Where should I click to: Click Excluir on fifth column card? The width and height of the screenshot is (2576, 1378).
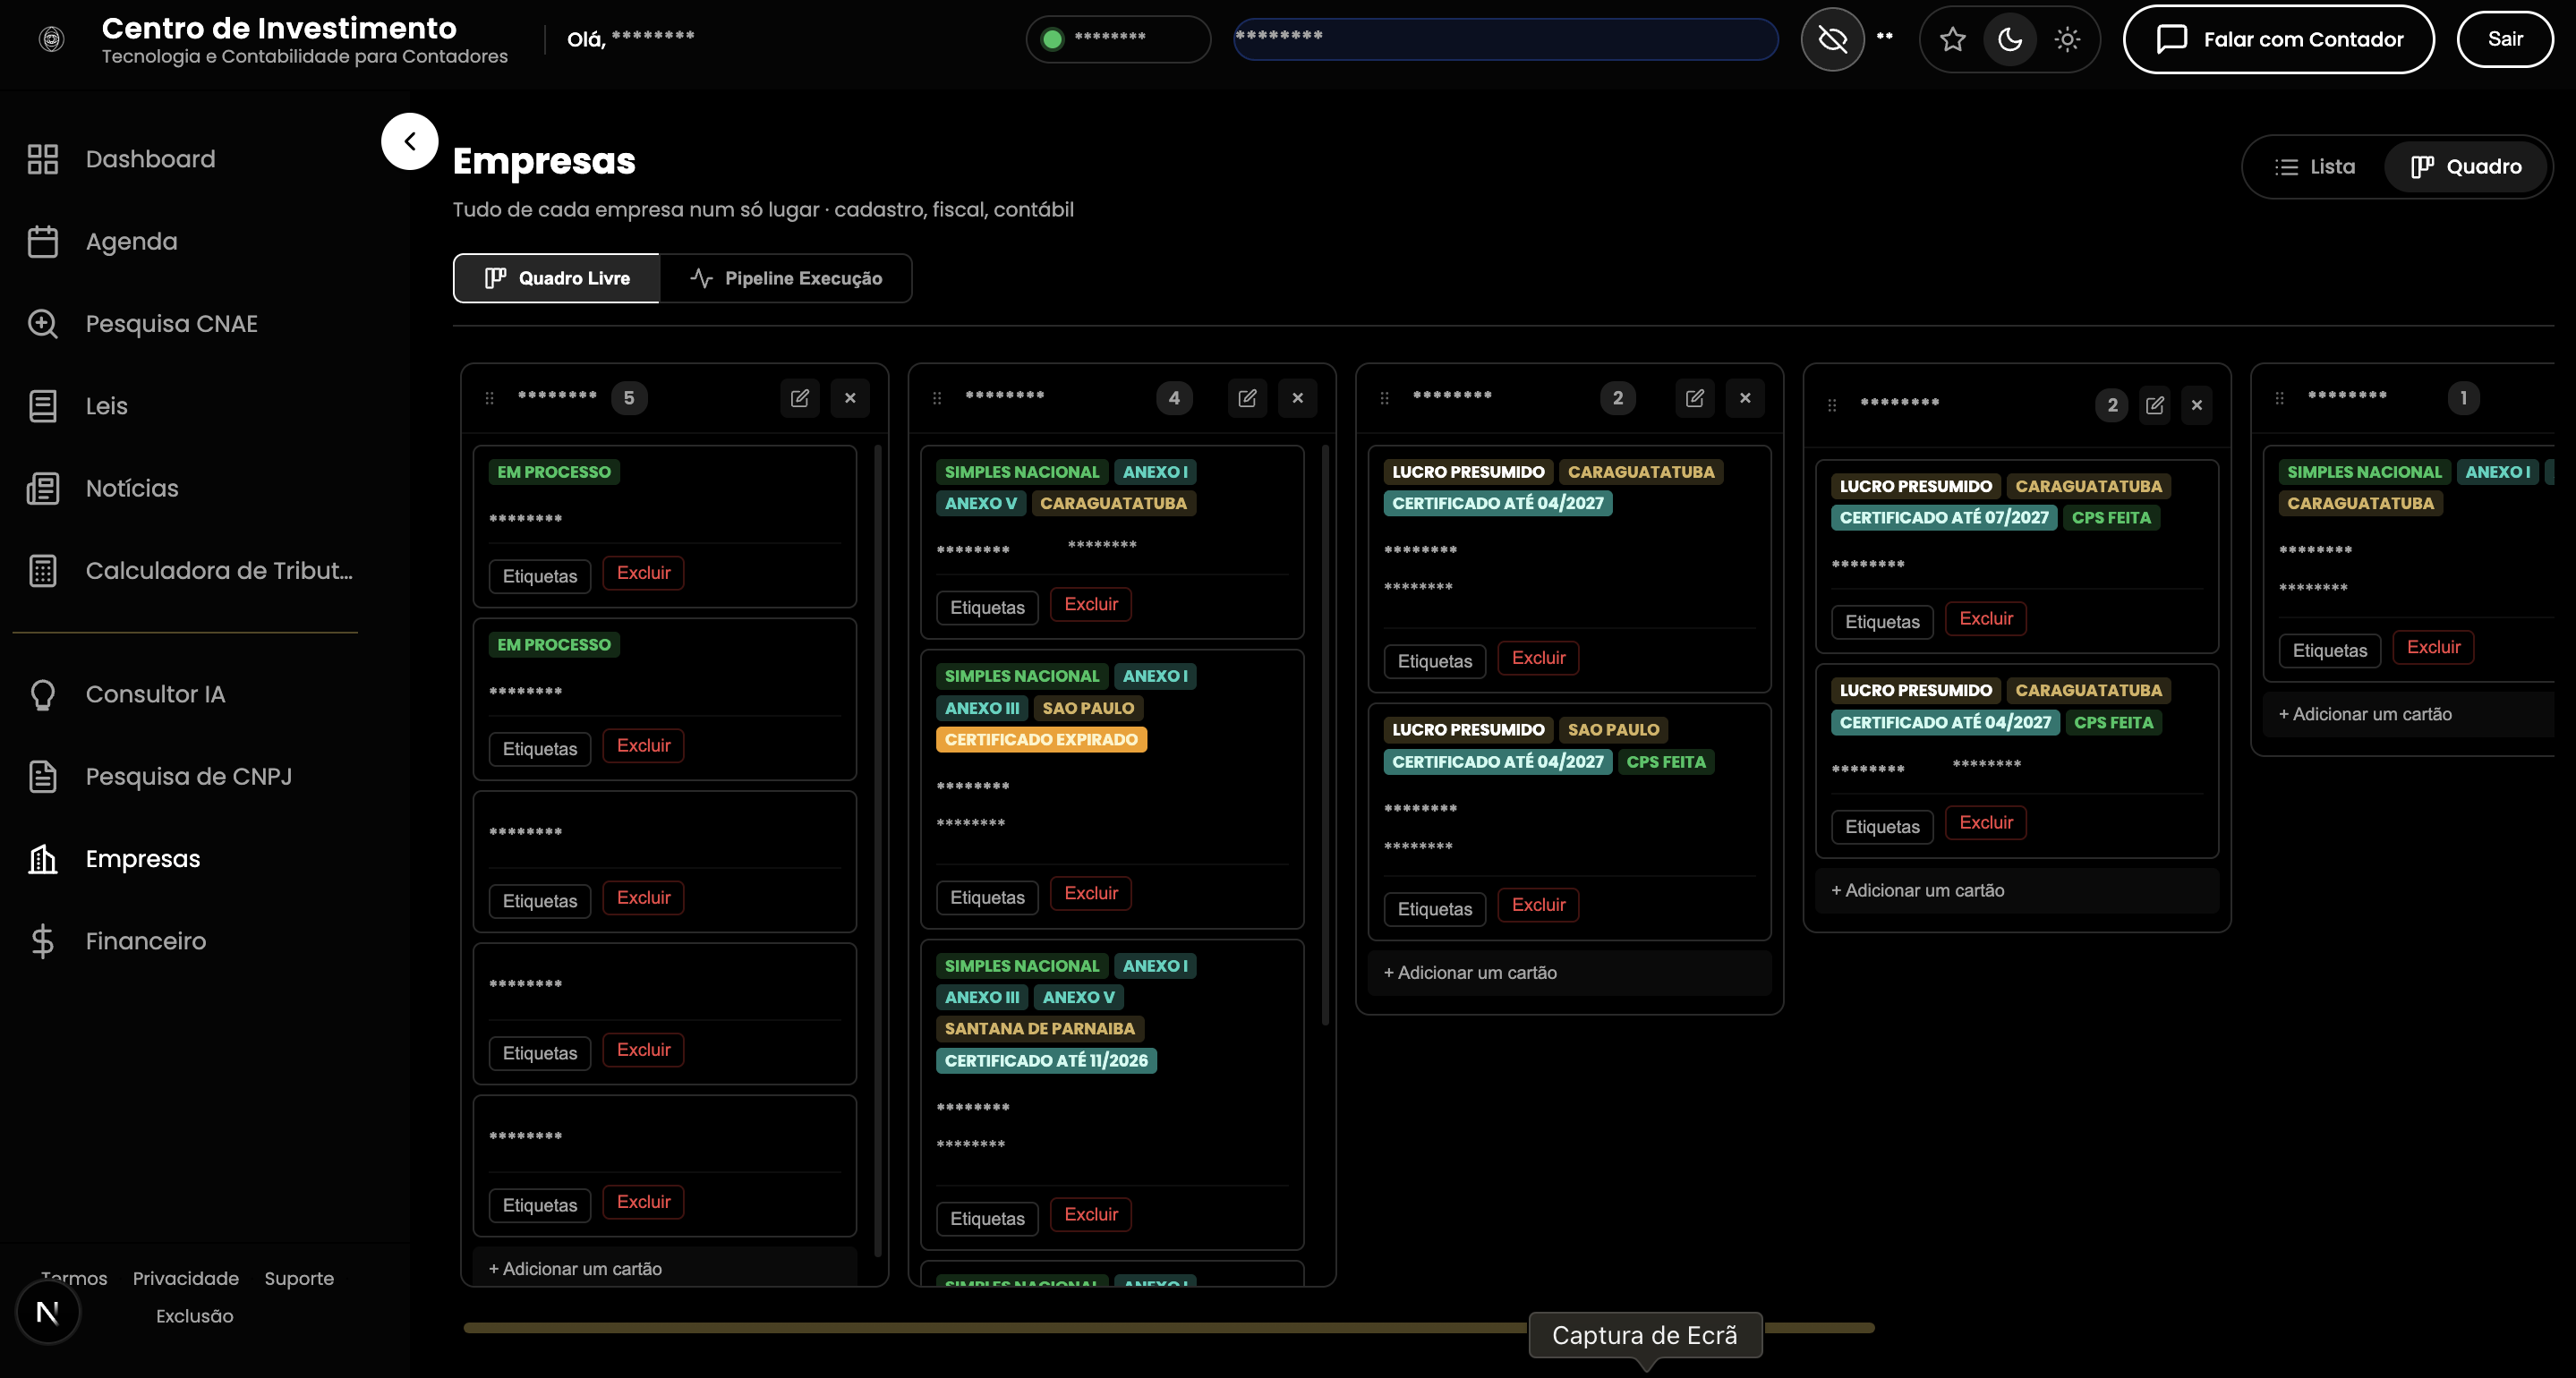tap(2433, 647)
